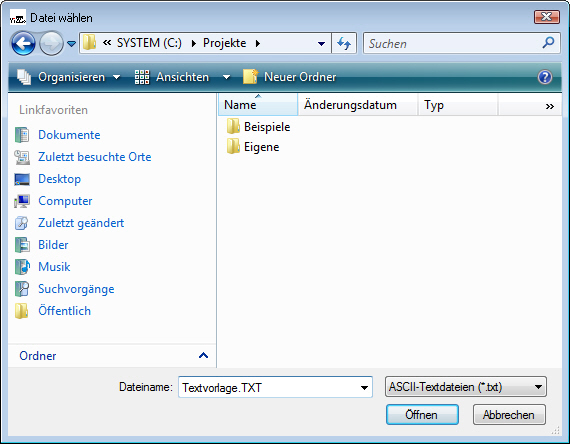The width and height of the screenshot is (570, 444).
Task: Click the search magnifier icon
Action: pos(548,43)
